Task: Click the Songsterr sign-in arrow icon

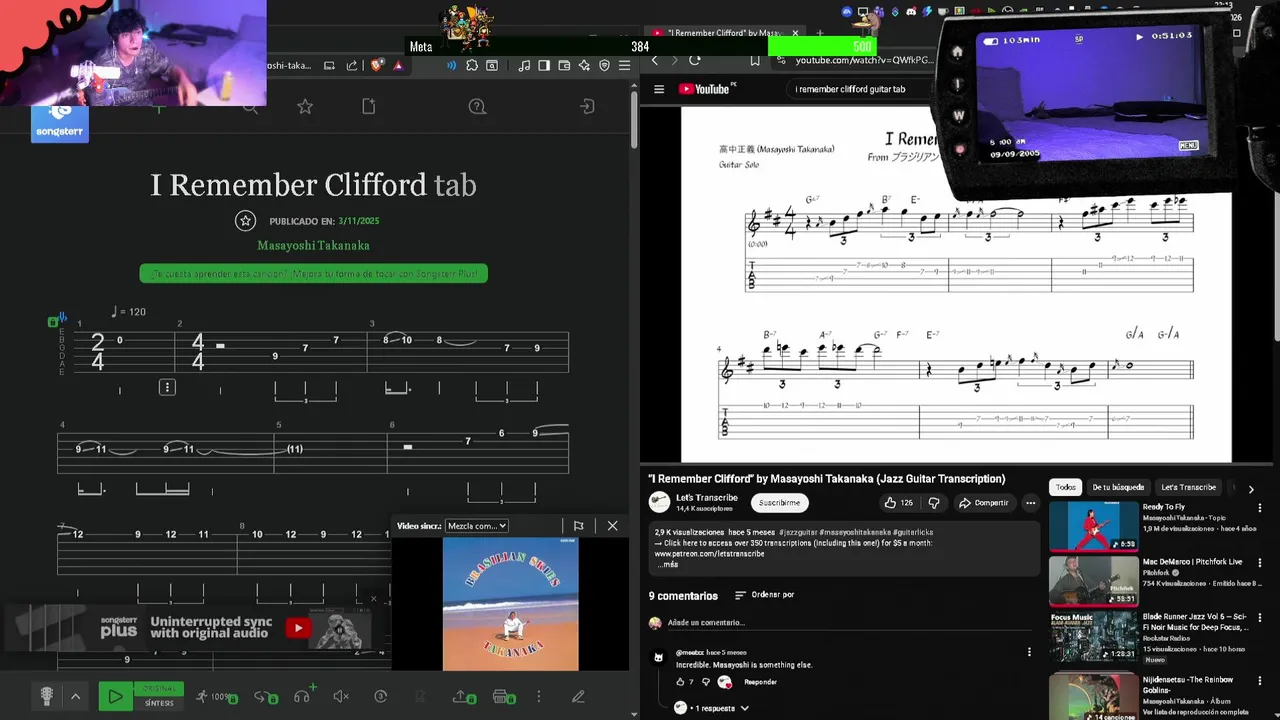Action: (x=588, y=106)
